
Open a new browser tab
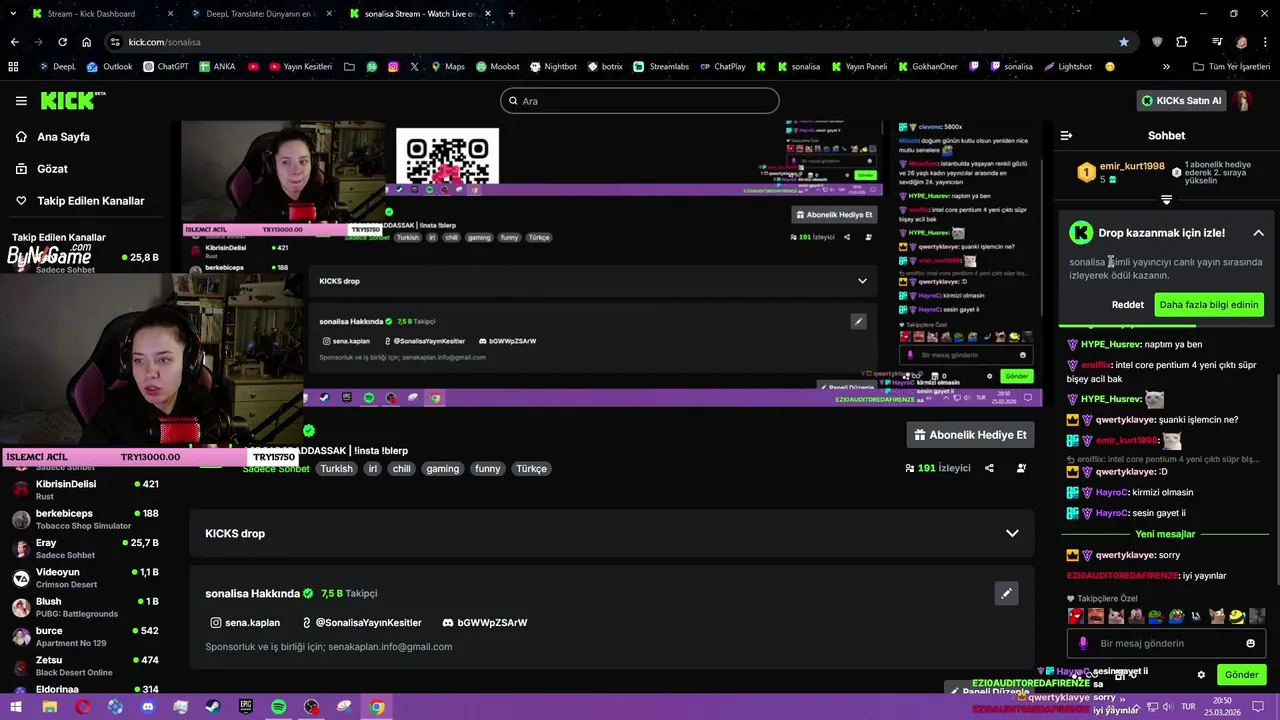(511, 14)
